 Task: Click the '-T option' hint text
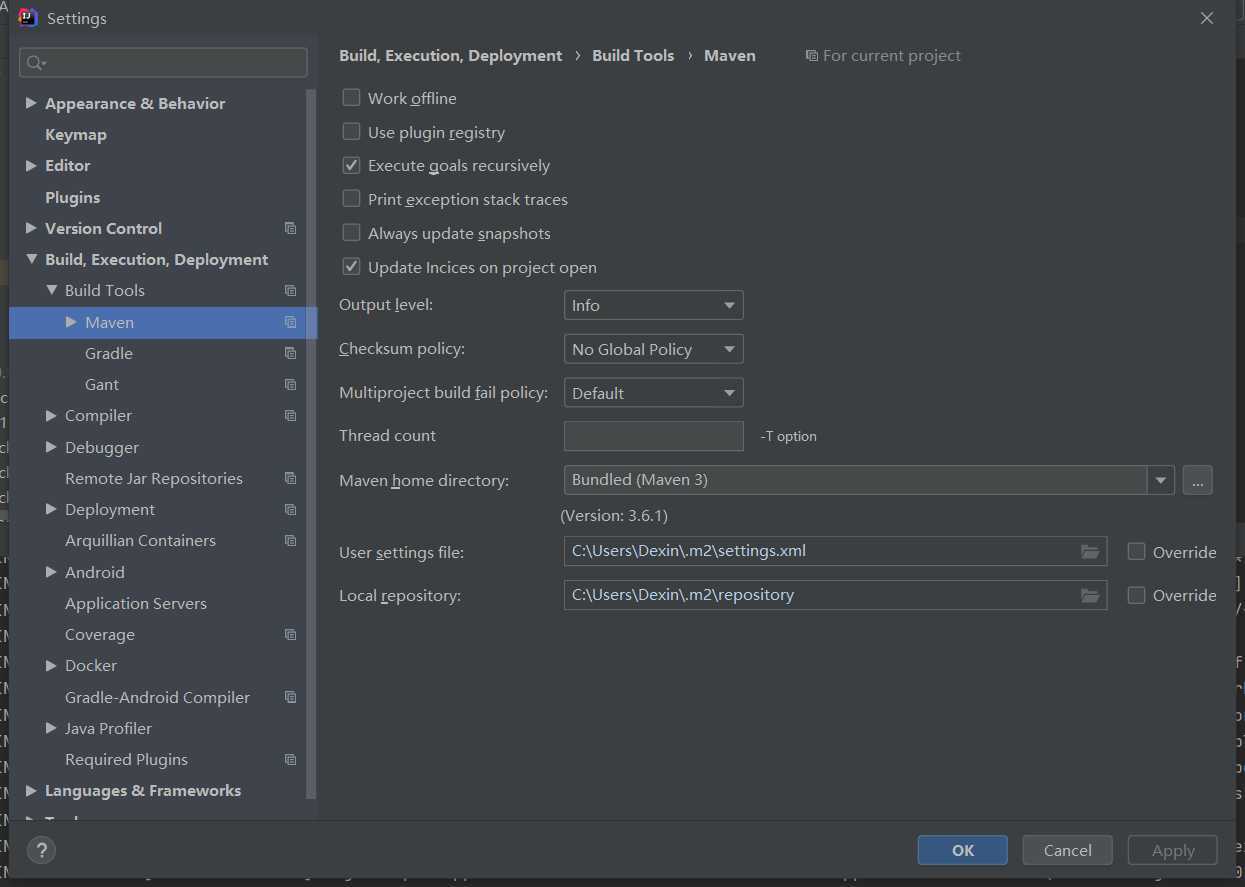tap(788, 436)
